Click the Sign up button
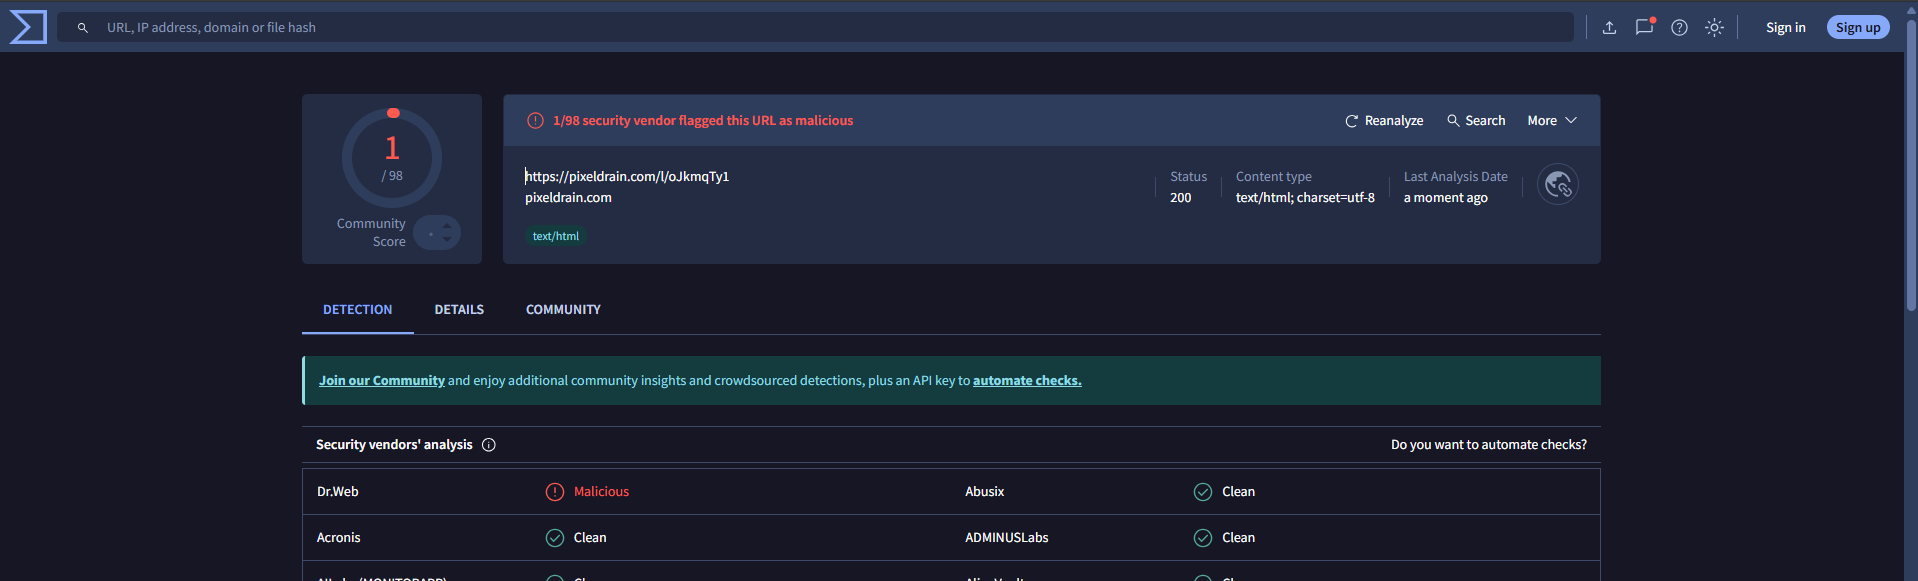Screen dimensions: 1918x581 click(x=1858, y=28)
